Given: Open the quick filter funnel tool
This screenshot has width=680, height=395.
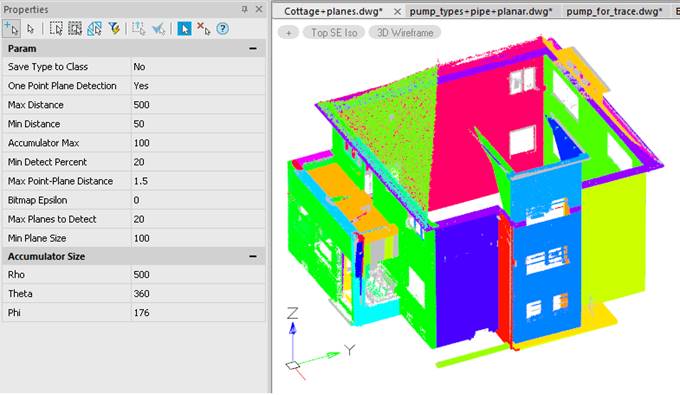Looking at the screenshot, I should point(114,29).
